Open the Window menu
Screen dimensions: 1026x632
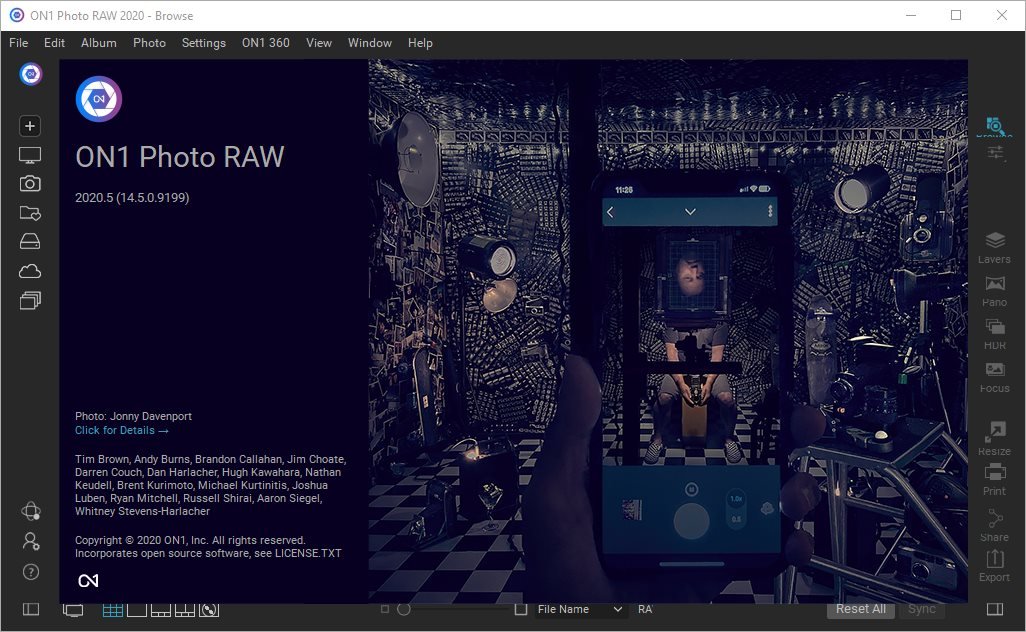370,43
